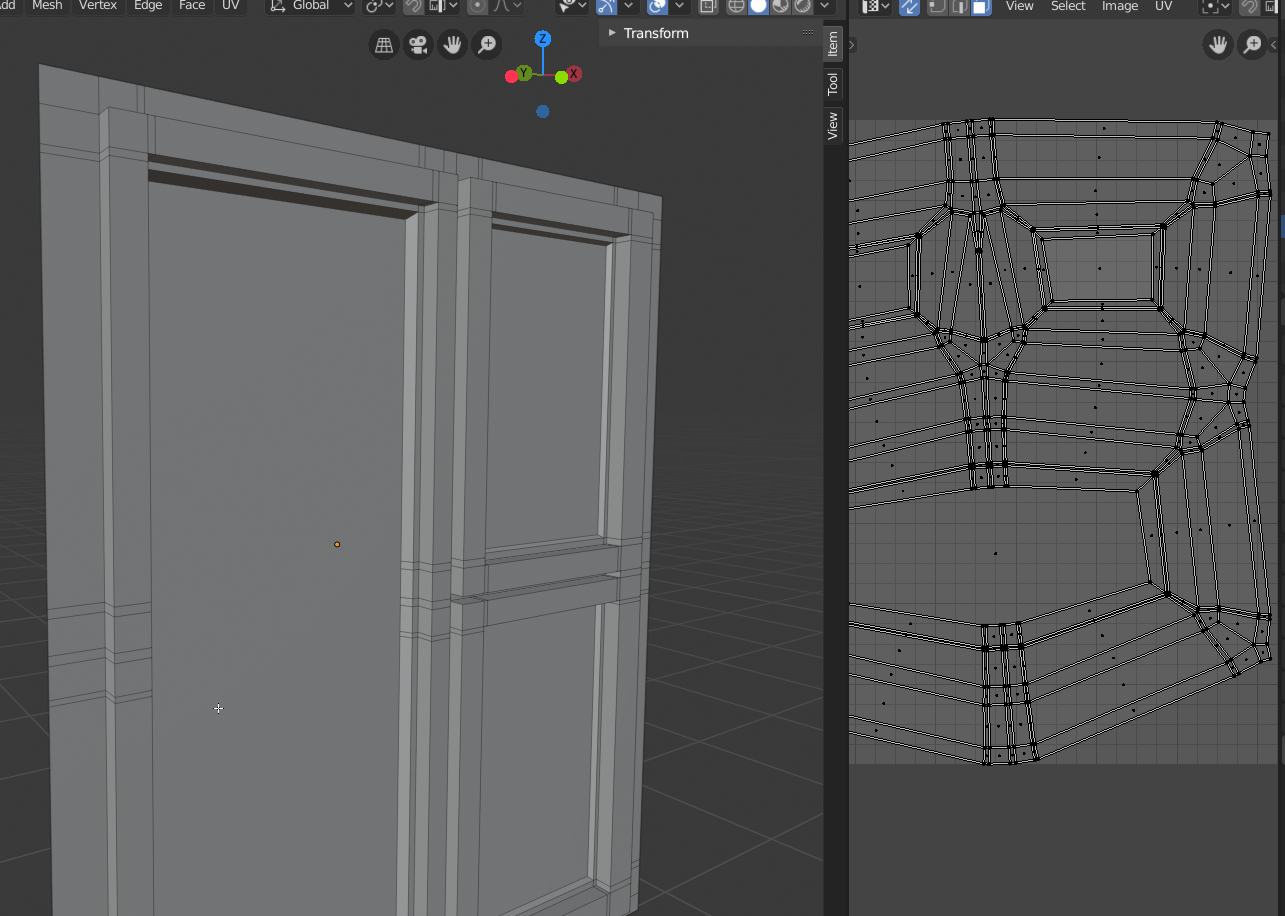Open proportional editing falloff dropdown
Viewport: 1285px width, 916px height.
[x=507, y=6]
